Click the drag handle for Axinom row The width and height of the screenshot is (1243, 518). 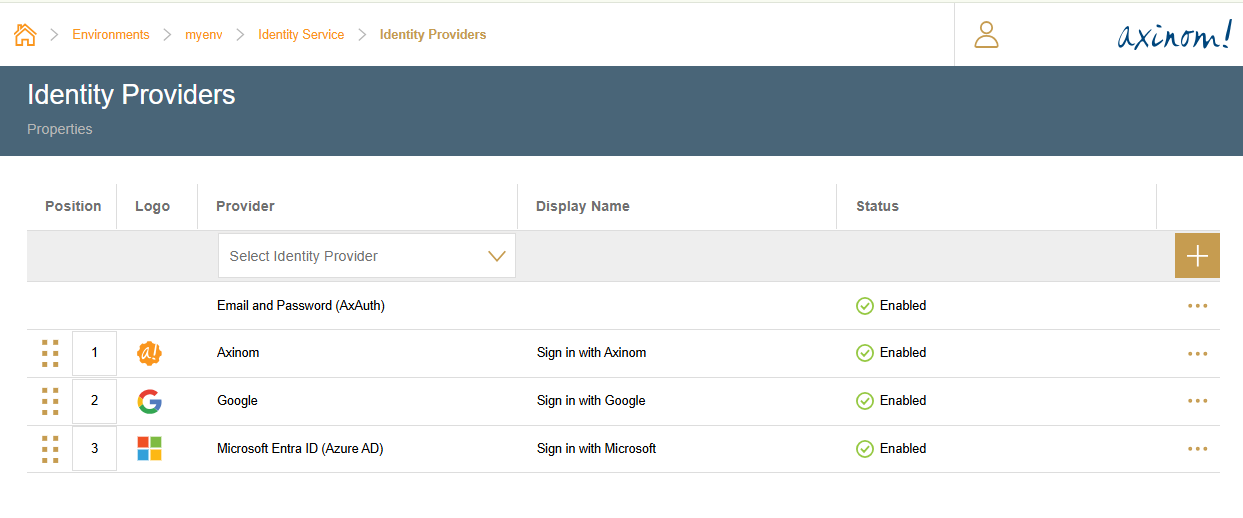pos(50,353)
